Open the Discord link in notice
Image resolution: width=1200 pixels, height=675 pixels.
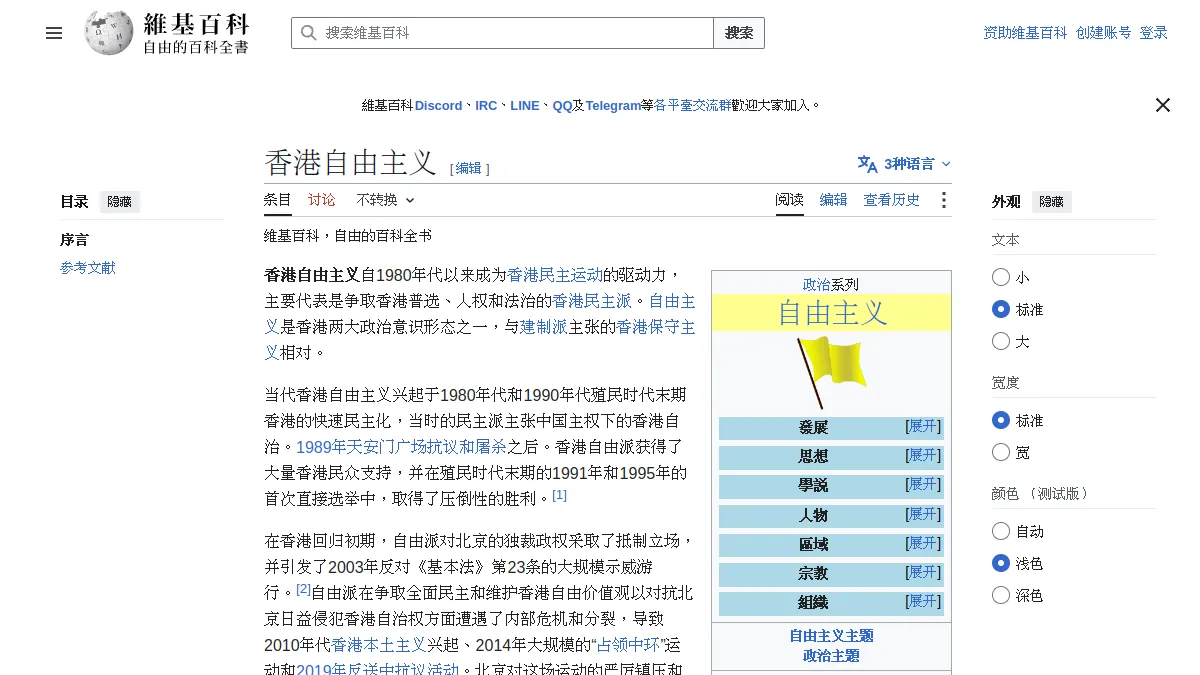coord(438,105)
